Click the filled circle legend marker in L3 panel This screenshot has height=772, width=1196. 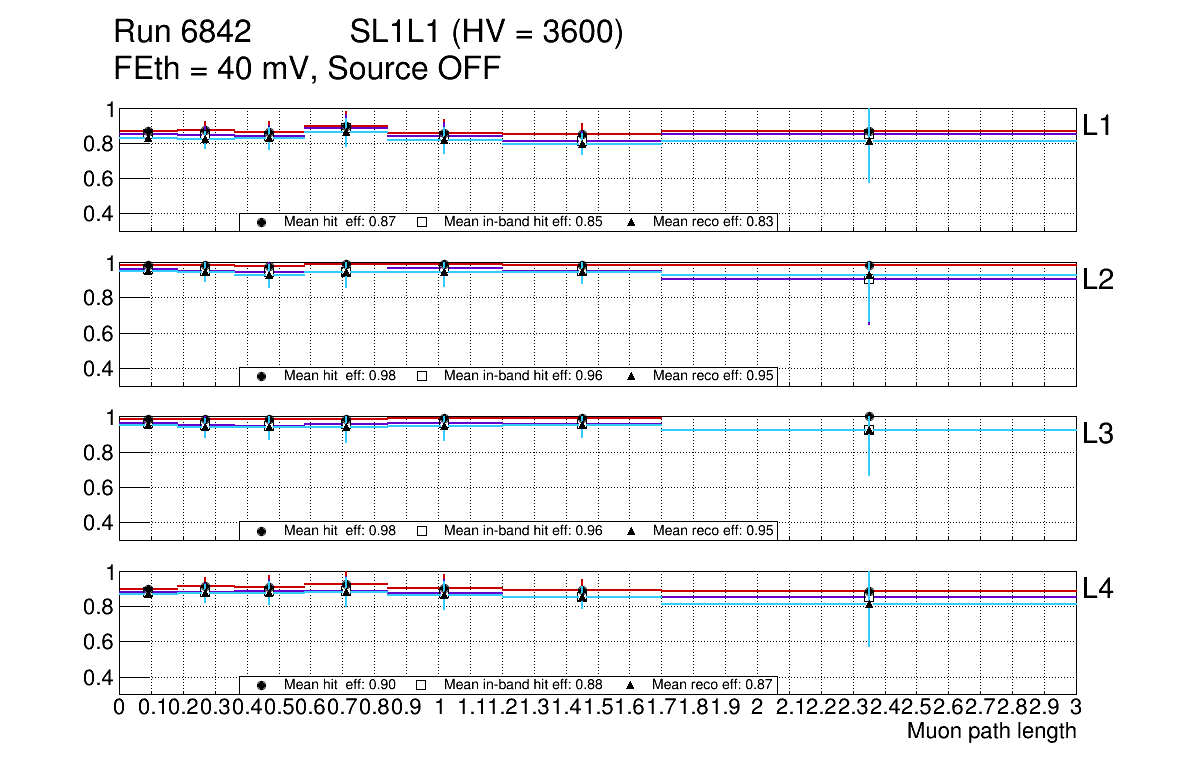point(262,531)
